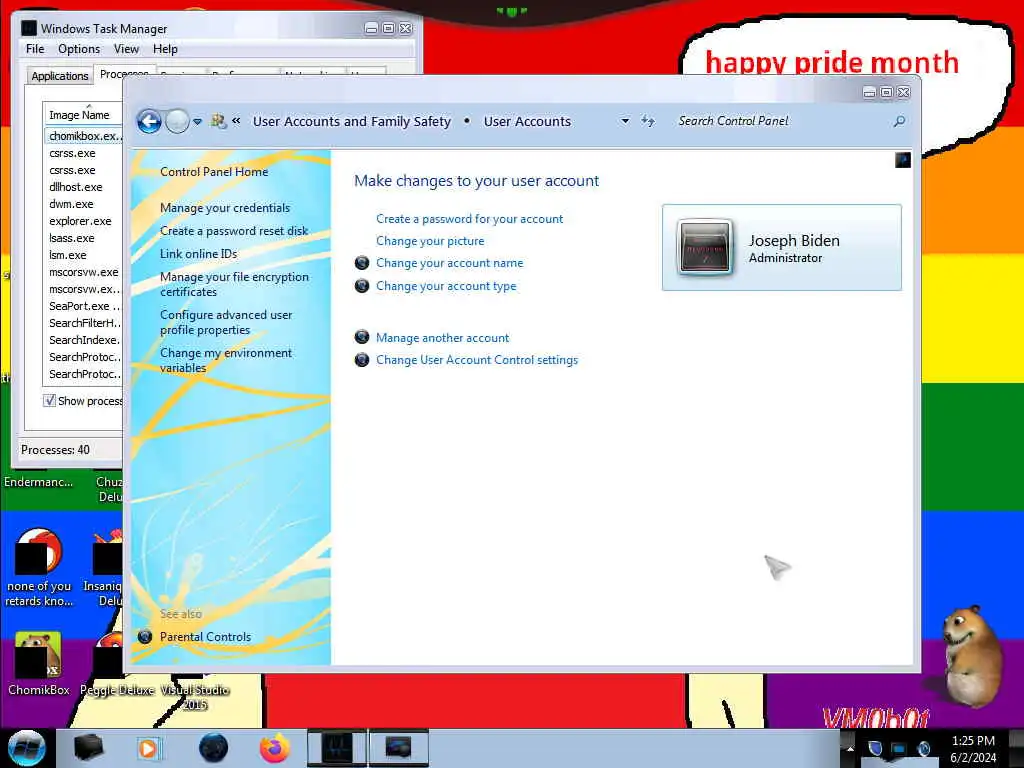The image size is (1024, 768).
Task: Select chomikbox.exe process row
Action: [84, 136]
